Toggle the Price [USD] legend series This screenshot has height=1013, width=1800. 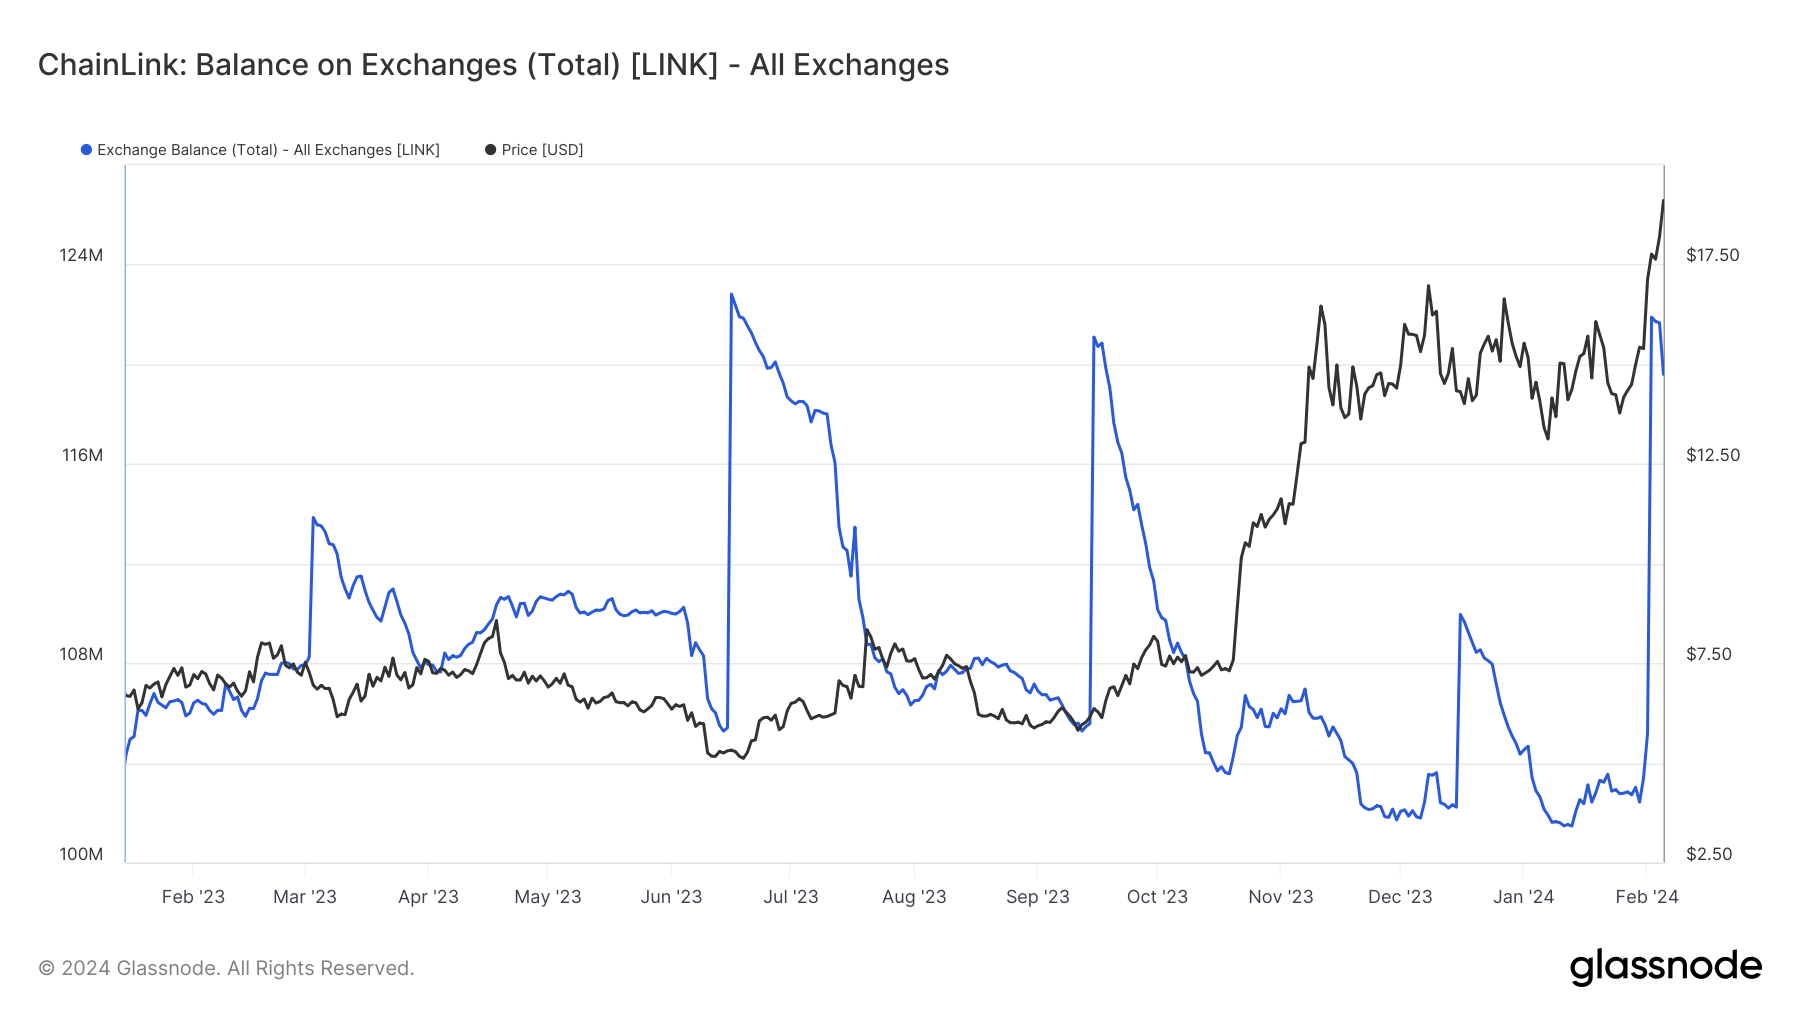(542, 150)
